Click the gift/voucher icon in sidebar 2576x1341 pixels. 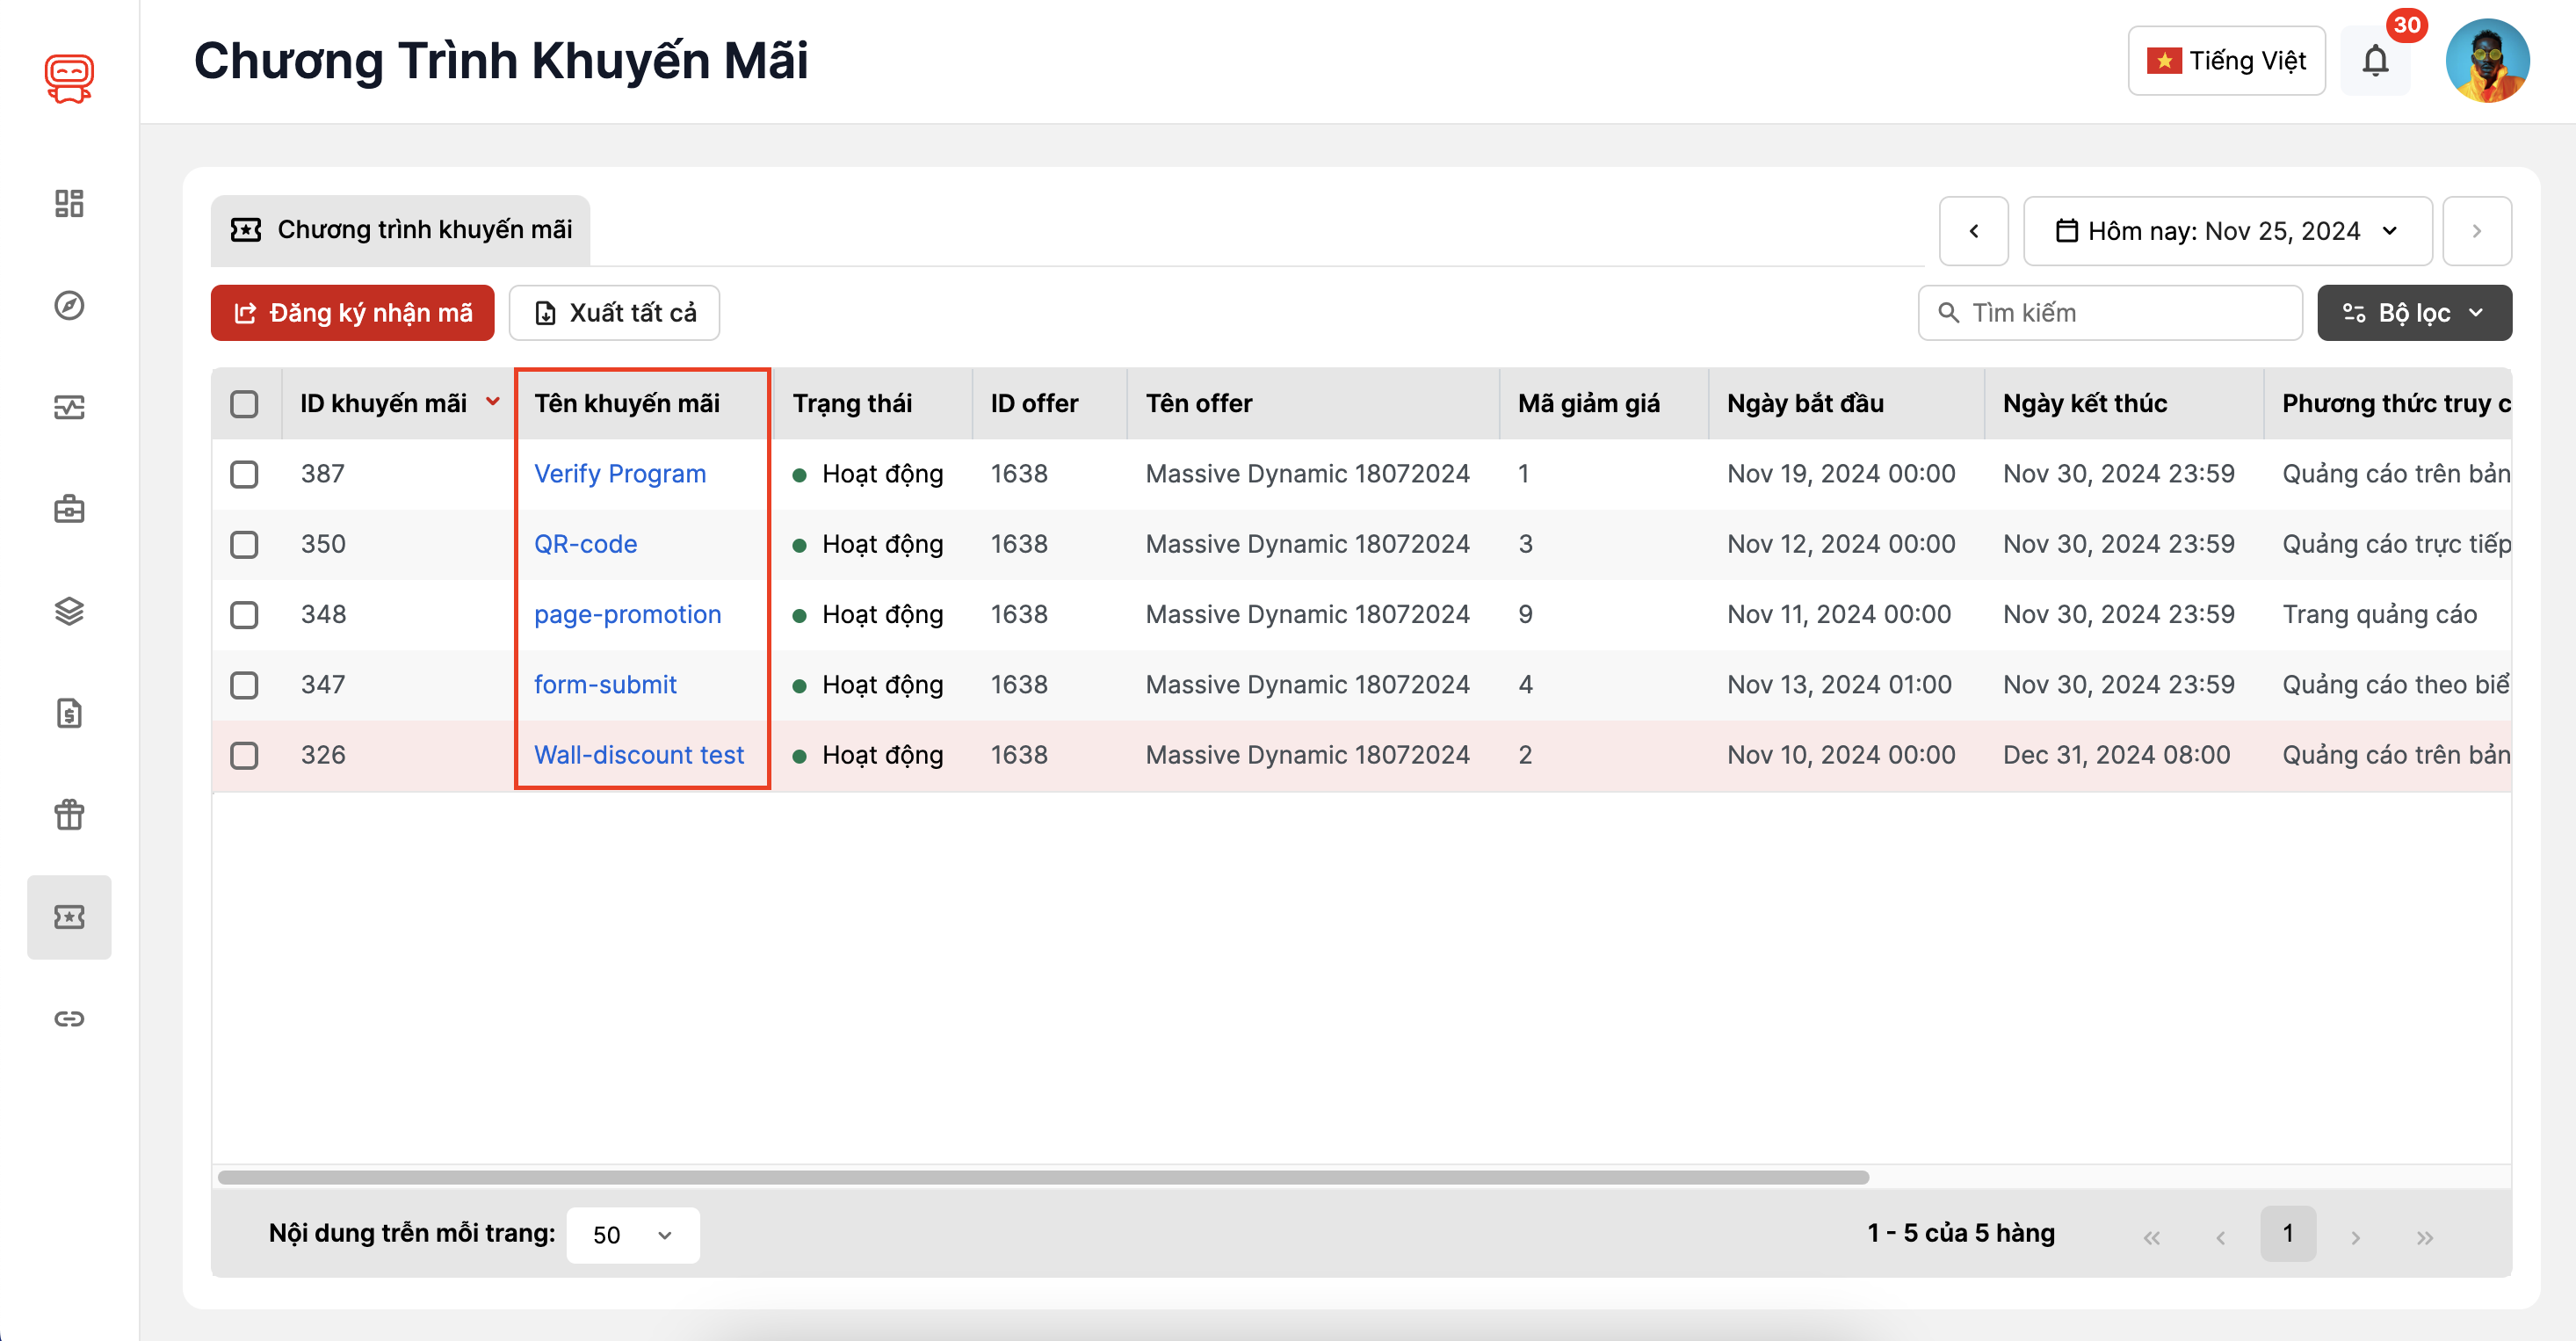[x=69, y=813]
